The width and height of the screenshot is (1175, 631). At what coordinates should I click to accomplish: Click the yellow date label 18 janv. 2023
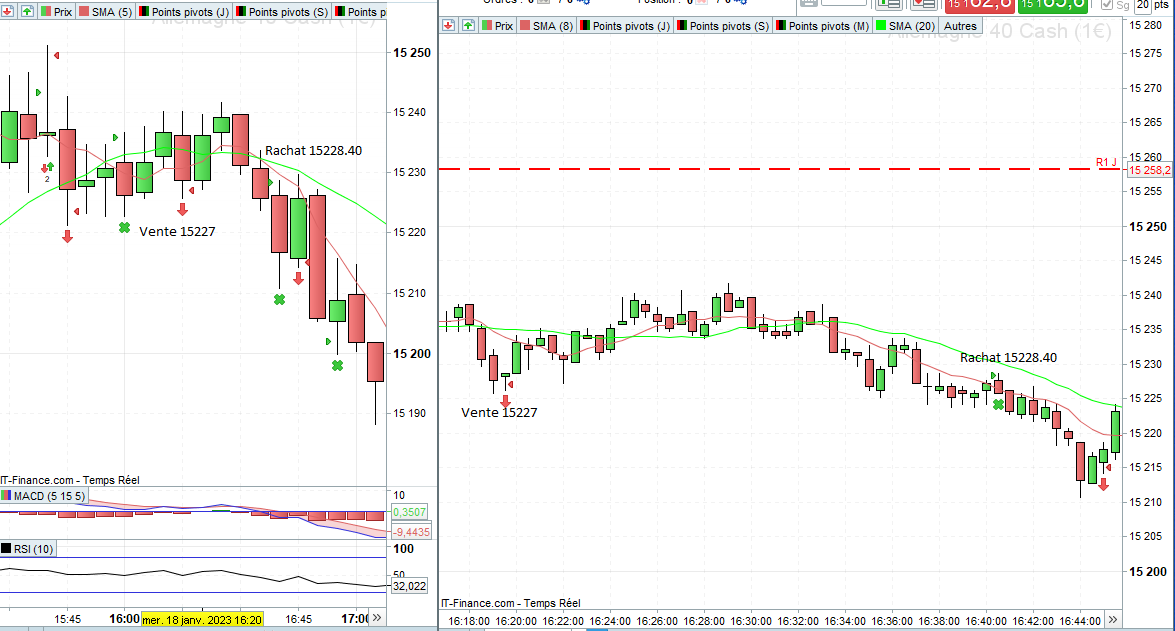tap(202, 619)
